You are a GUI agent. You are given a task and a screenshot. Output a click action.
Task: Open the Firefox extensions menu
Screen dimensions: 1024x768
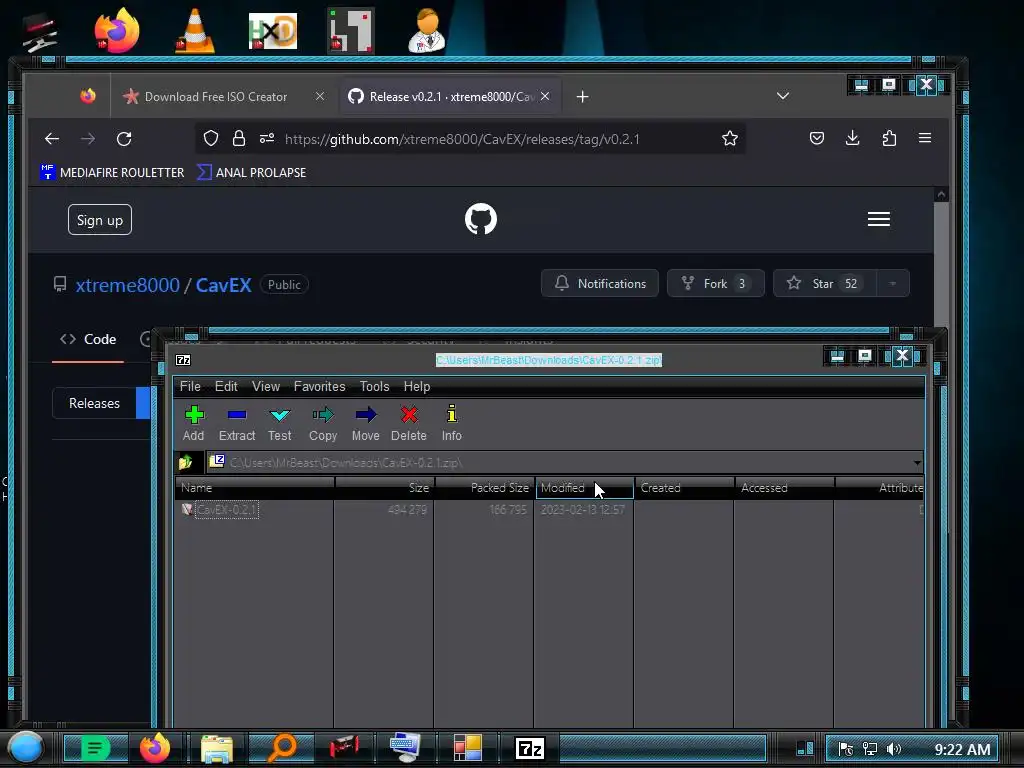[x=889, y=138]
